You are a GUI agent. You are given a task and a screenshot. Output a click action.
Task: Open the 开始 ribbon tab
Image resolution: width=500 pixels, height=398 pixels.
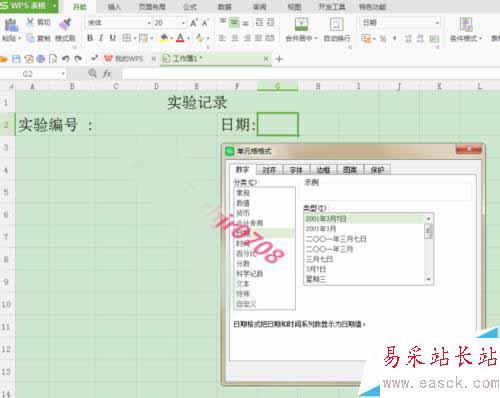click(80, 7)
